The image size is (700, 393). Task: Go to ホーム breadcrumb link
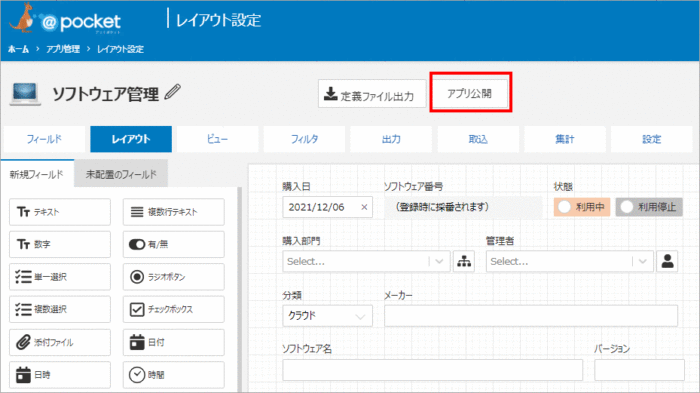pyautogui.click(x=18, y=49)
